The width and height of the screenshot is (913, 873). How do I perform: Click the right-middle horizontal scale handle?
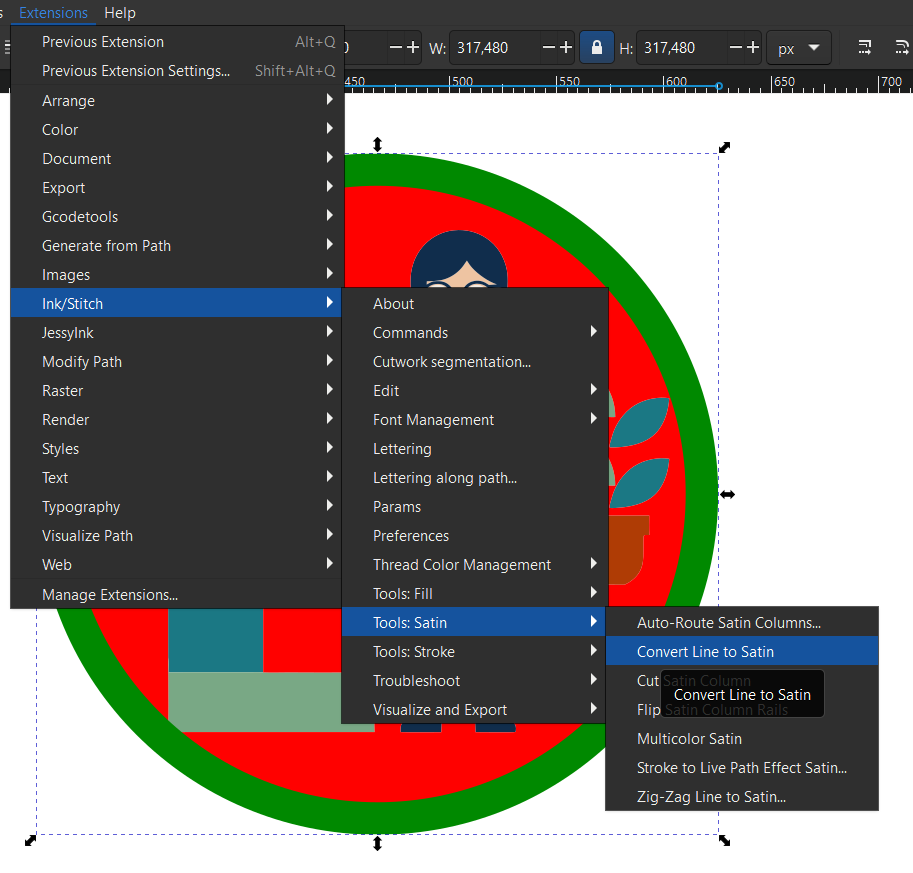click(727, 494)
